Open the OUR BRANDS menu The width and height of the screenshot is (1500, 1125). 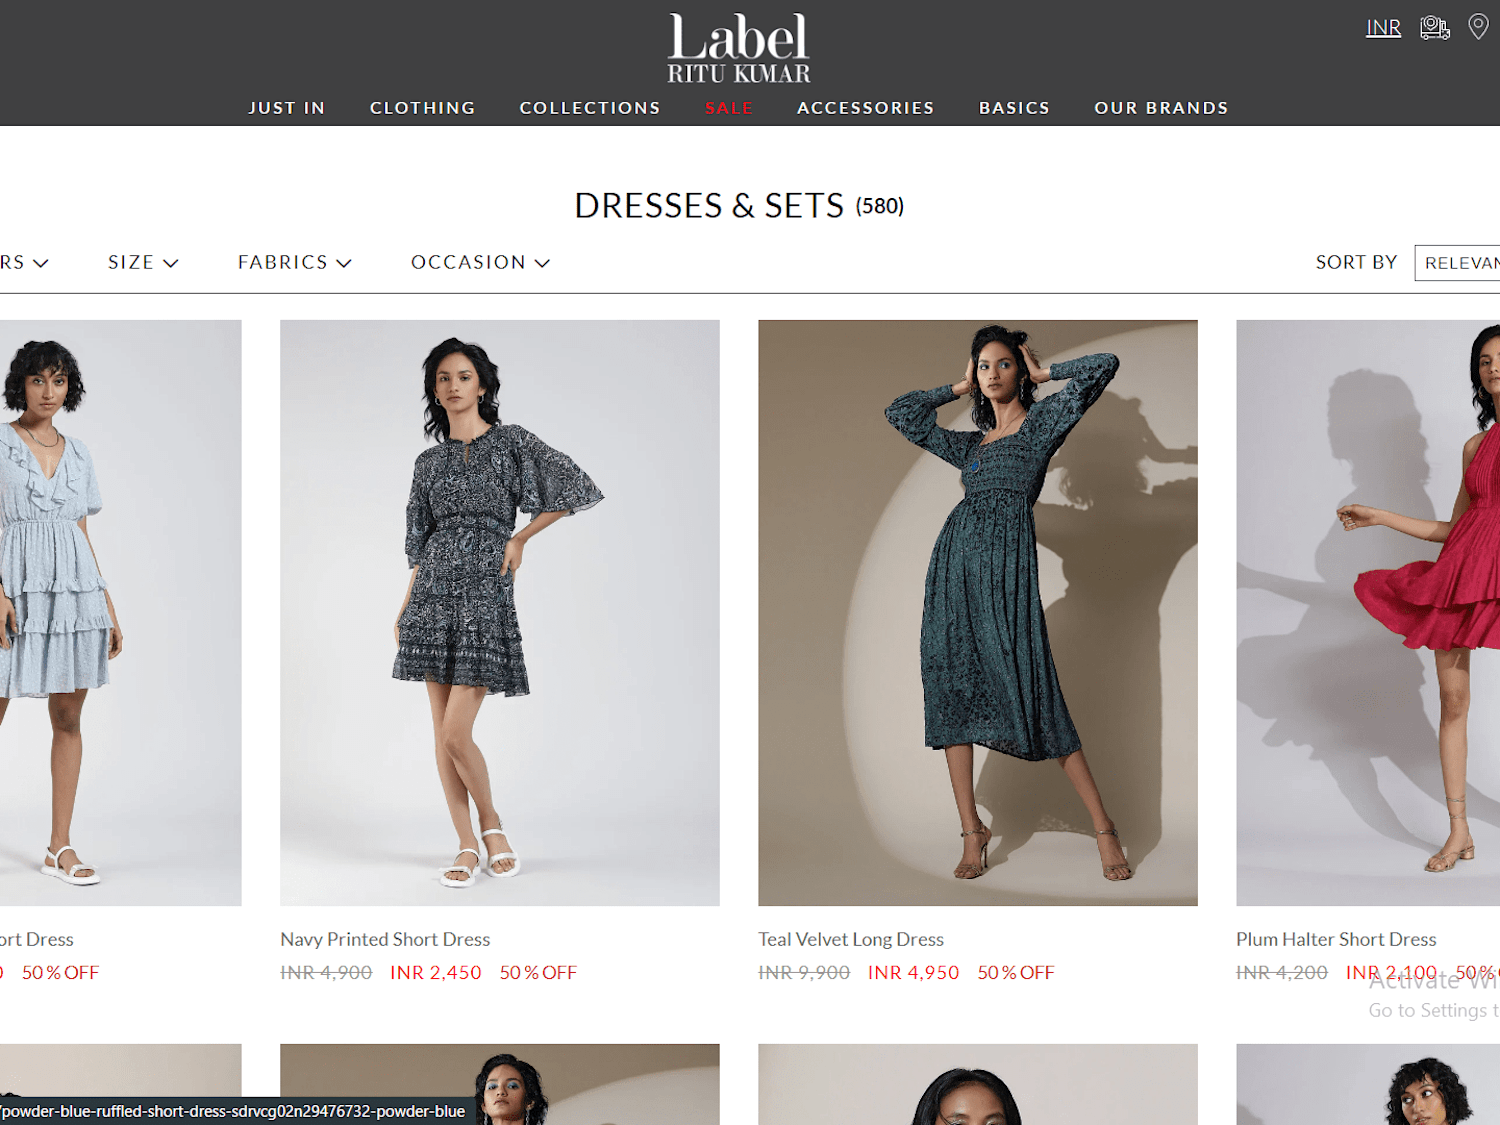click(1161, 108)
